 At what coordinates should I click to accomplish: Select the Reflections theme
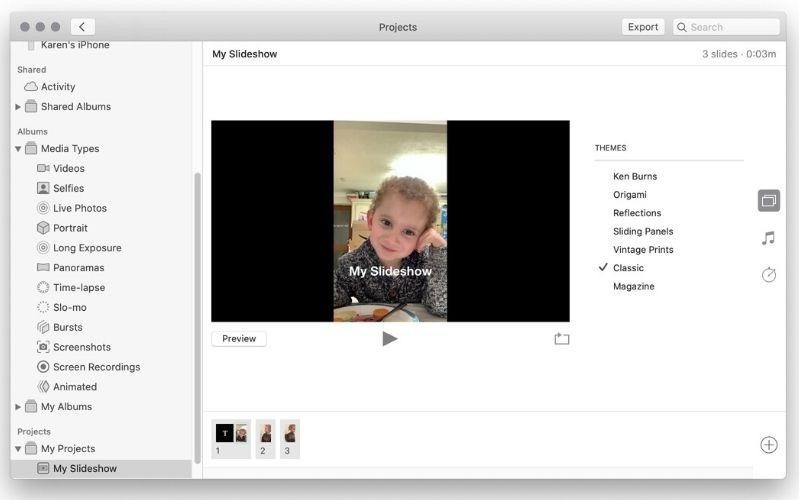click(x=637, y=213)
